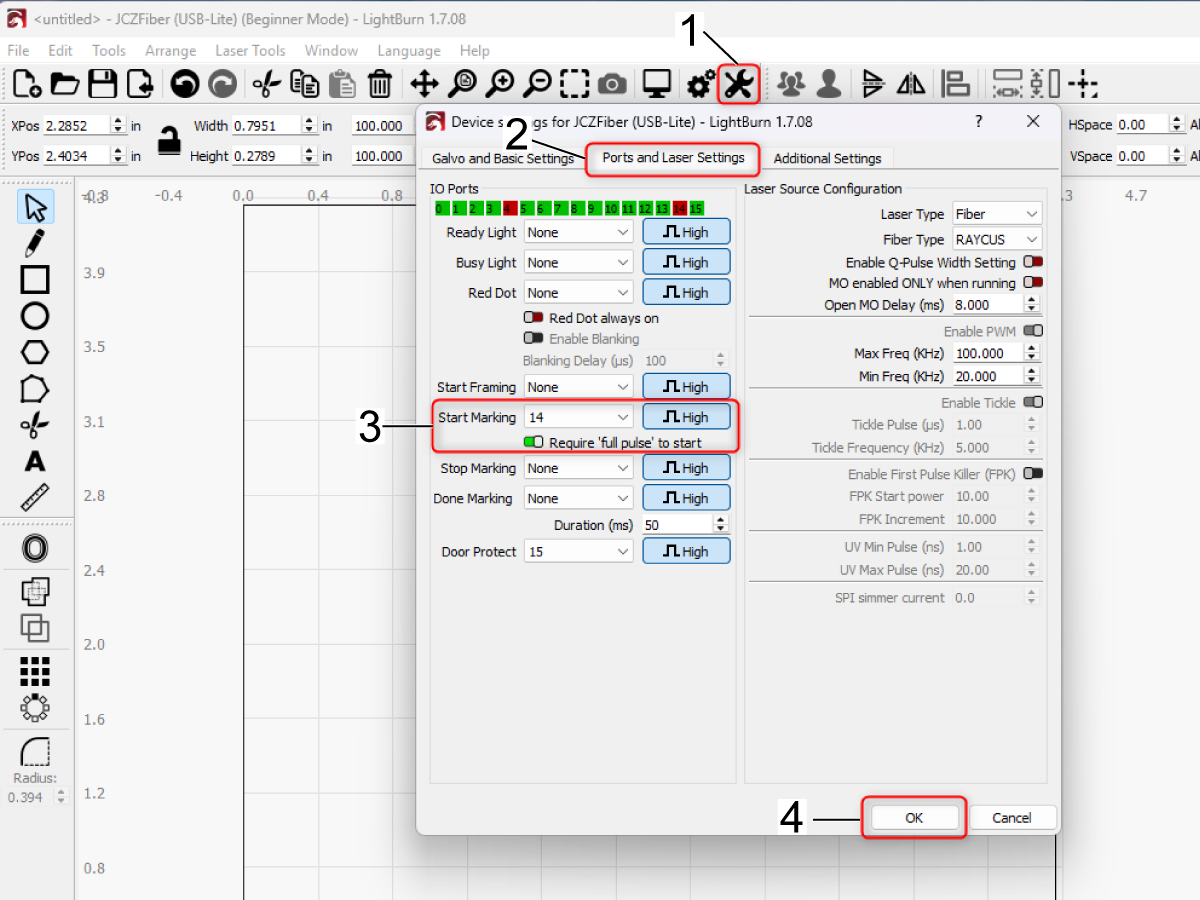Open the Stop Marking port dropdown

[x=579, y=468]
